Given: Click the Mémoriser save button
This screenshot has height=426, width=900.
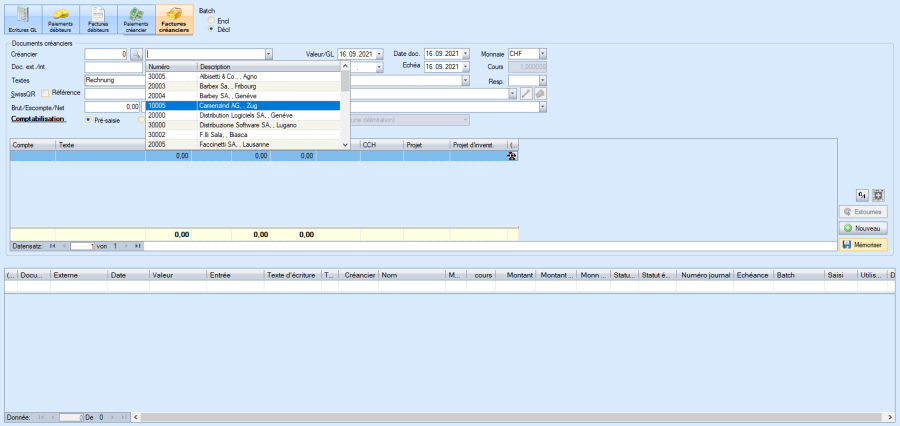Looking at the screenshot, I should click(x=862, y=244).
